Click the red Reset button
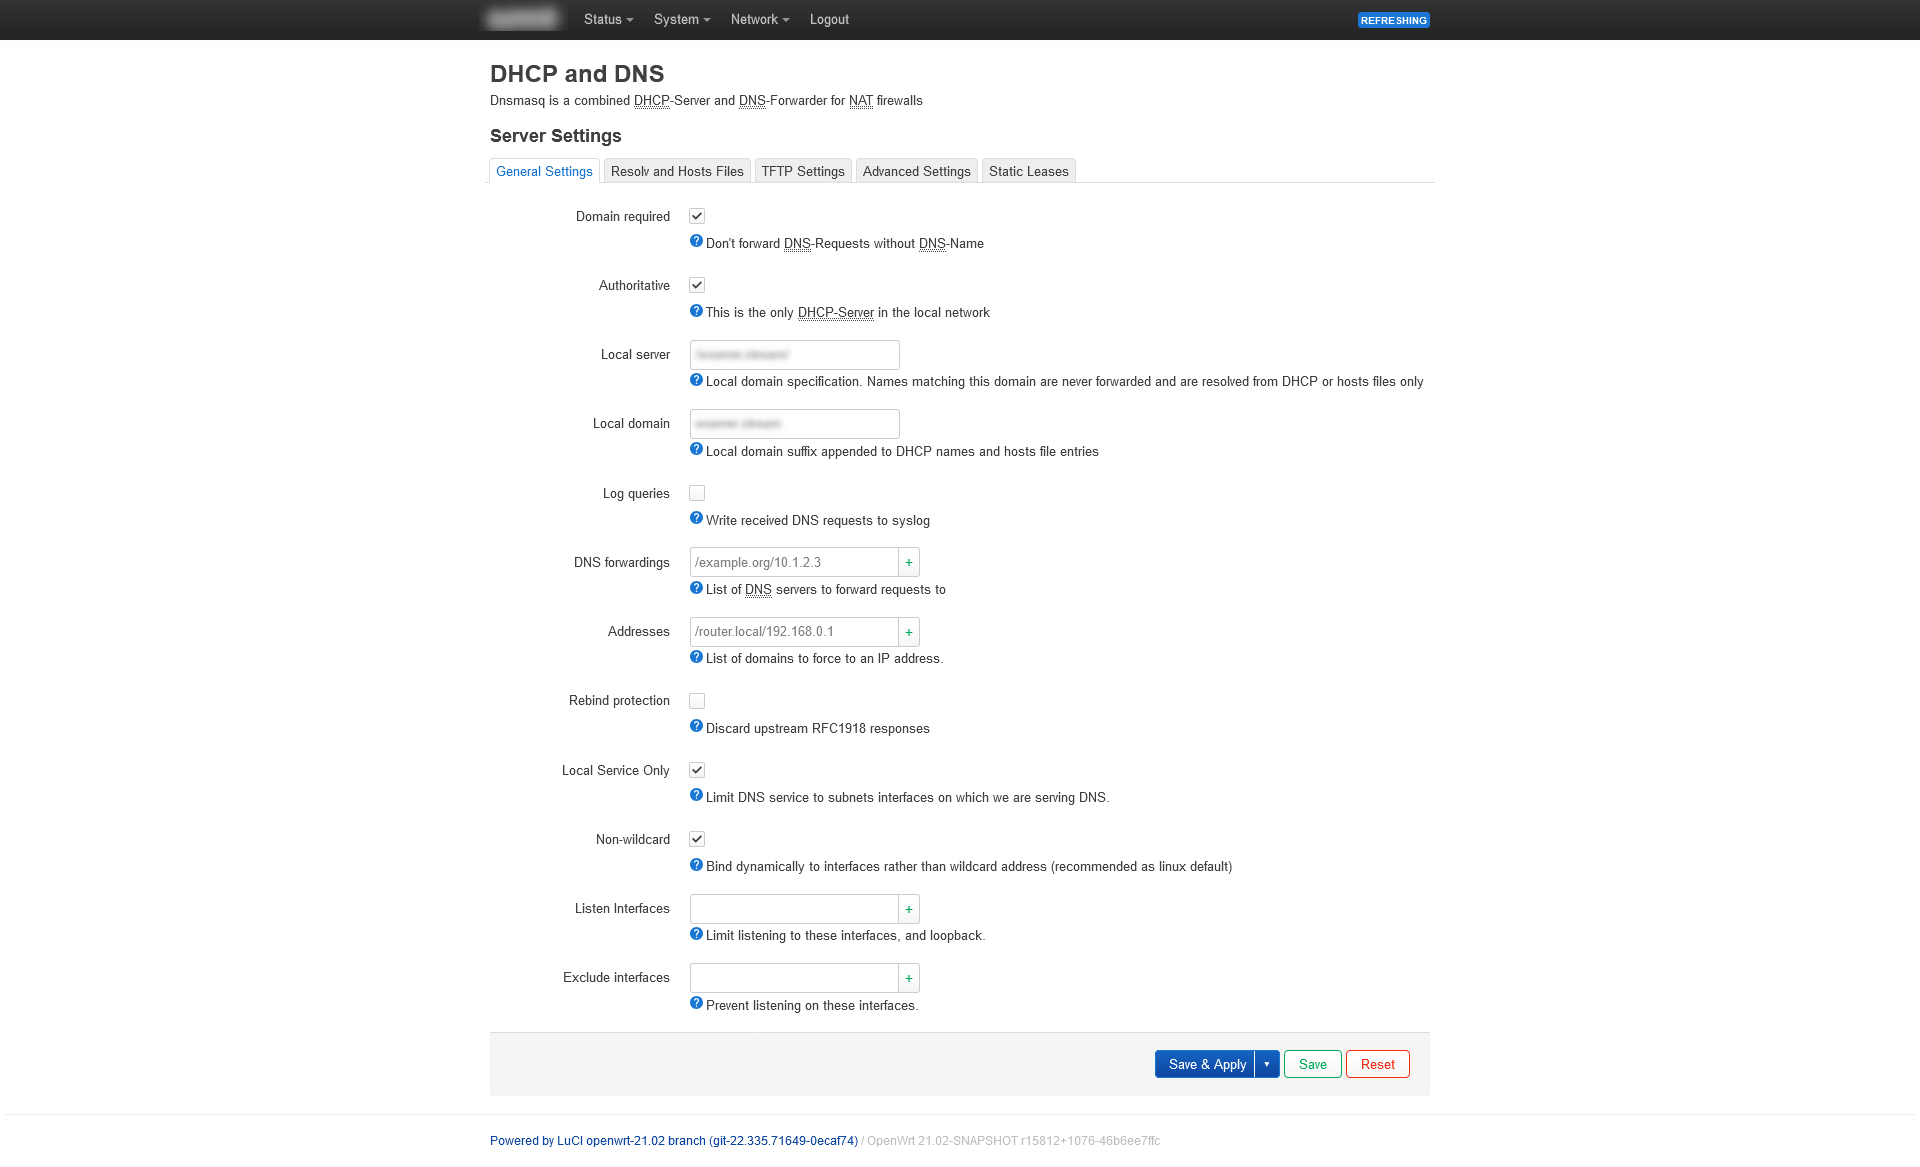1920x1167 pixels. point(1377,1064)
